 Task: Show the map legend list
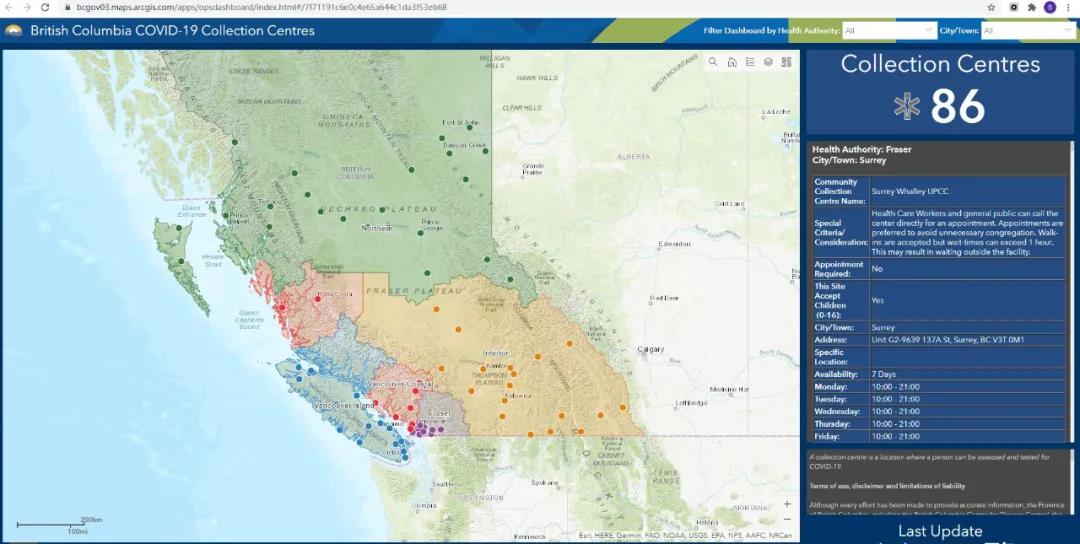(750, 62)
